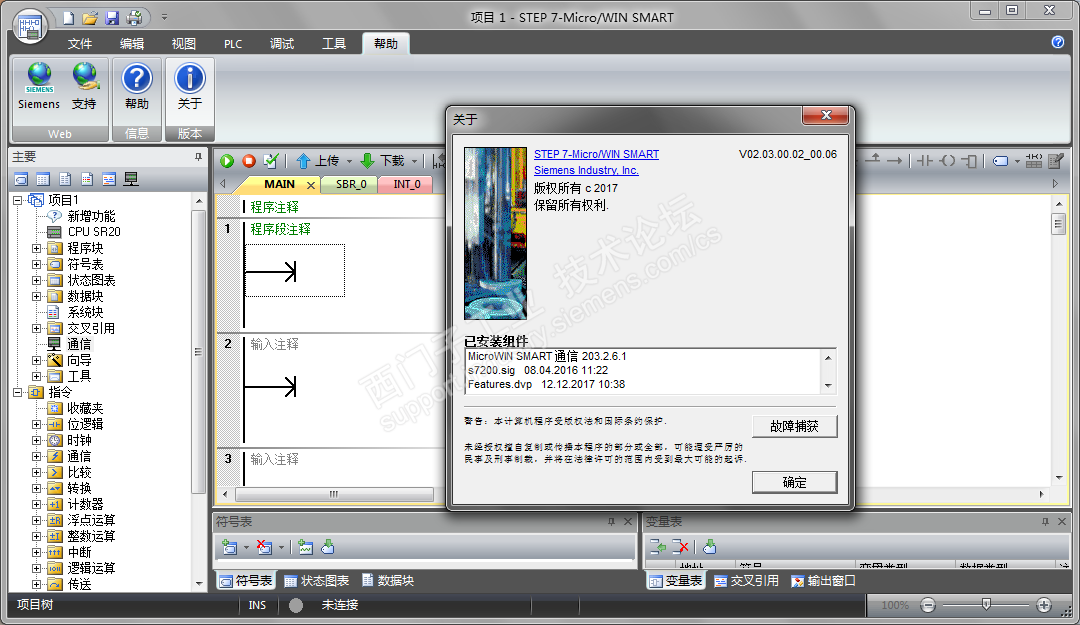Close the MAIN editor tab
1080x625 pixels.
[311, 185]
